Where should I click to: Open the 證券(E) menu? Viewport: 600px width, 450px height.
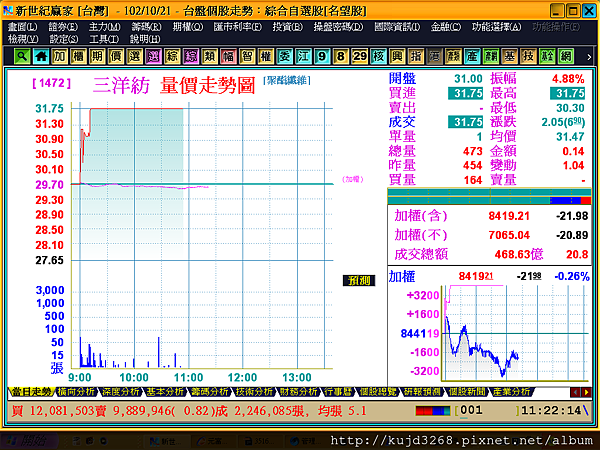click(x=63, y=27)
